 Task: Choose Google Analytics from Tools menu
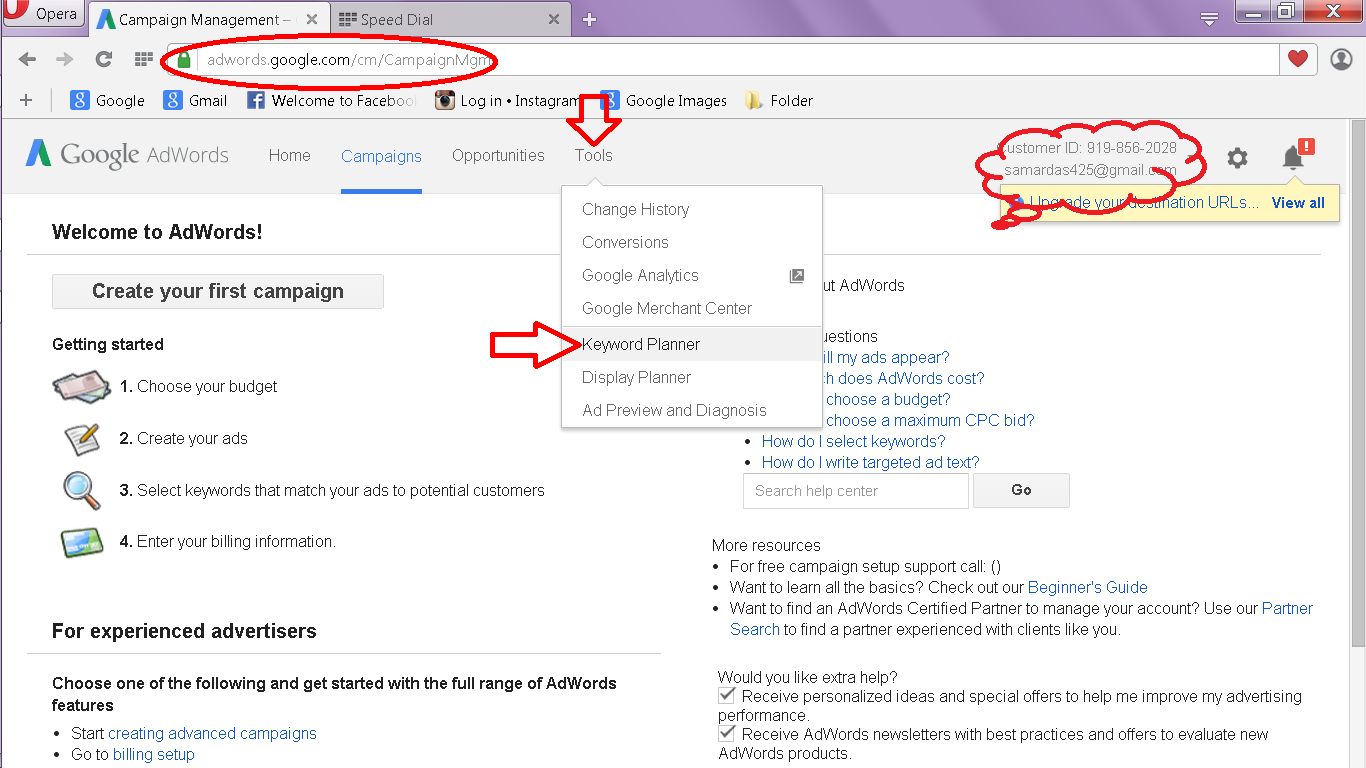(692, 275)
